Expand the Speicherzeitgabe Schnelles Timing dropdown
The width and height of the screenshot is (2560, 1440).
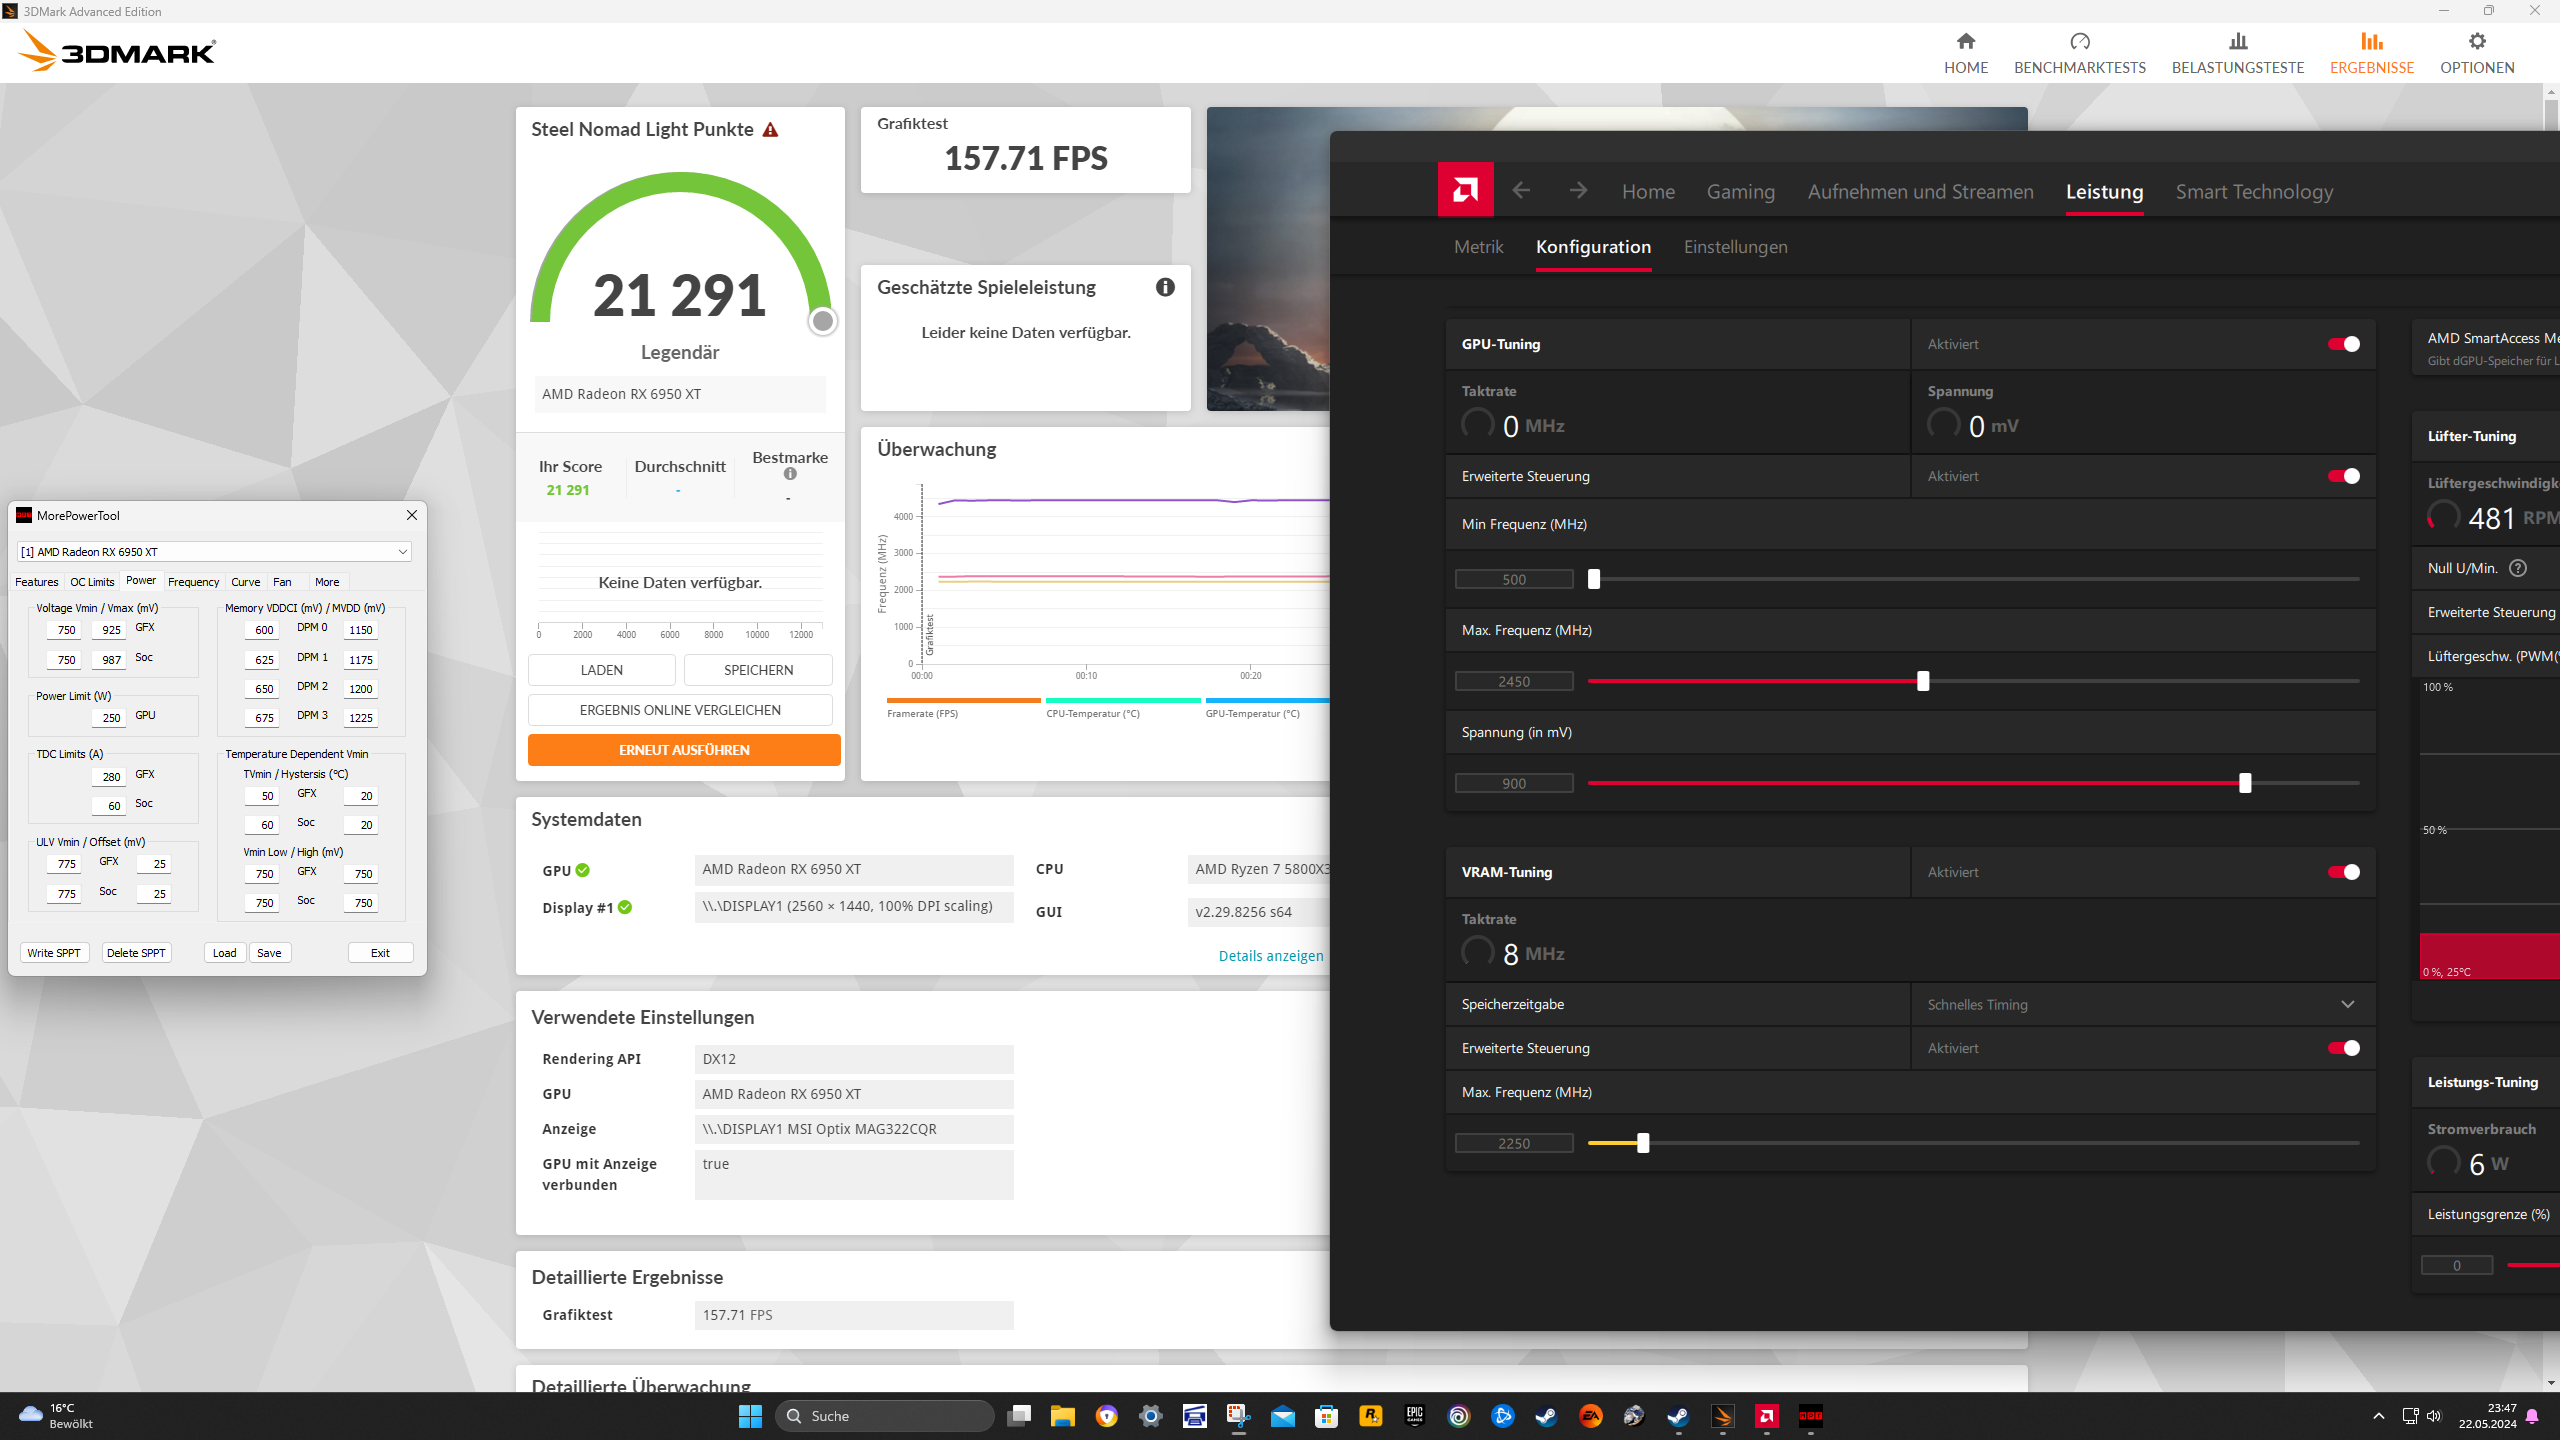pyautogui.click(x=2347, y=1004)
